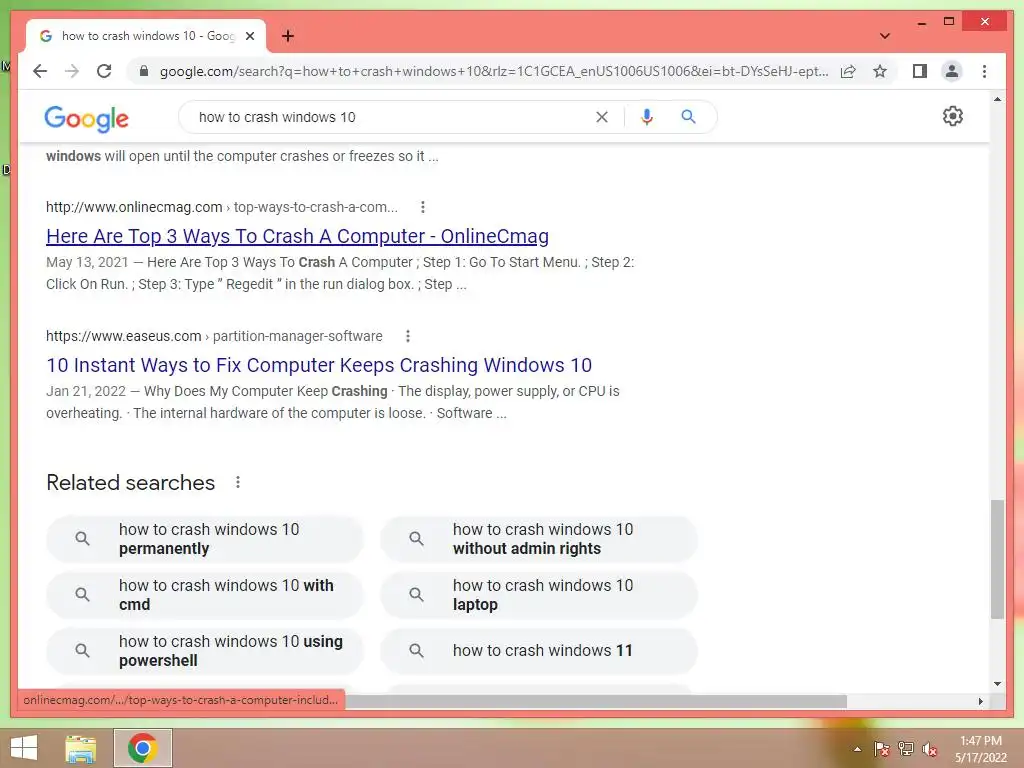Open the taskbar clock and date
This screenshot has height=768, width=1024.
[981, 749]
